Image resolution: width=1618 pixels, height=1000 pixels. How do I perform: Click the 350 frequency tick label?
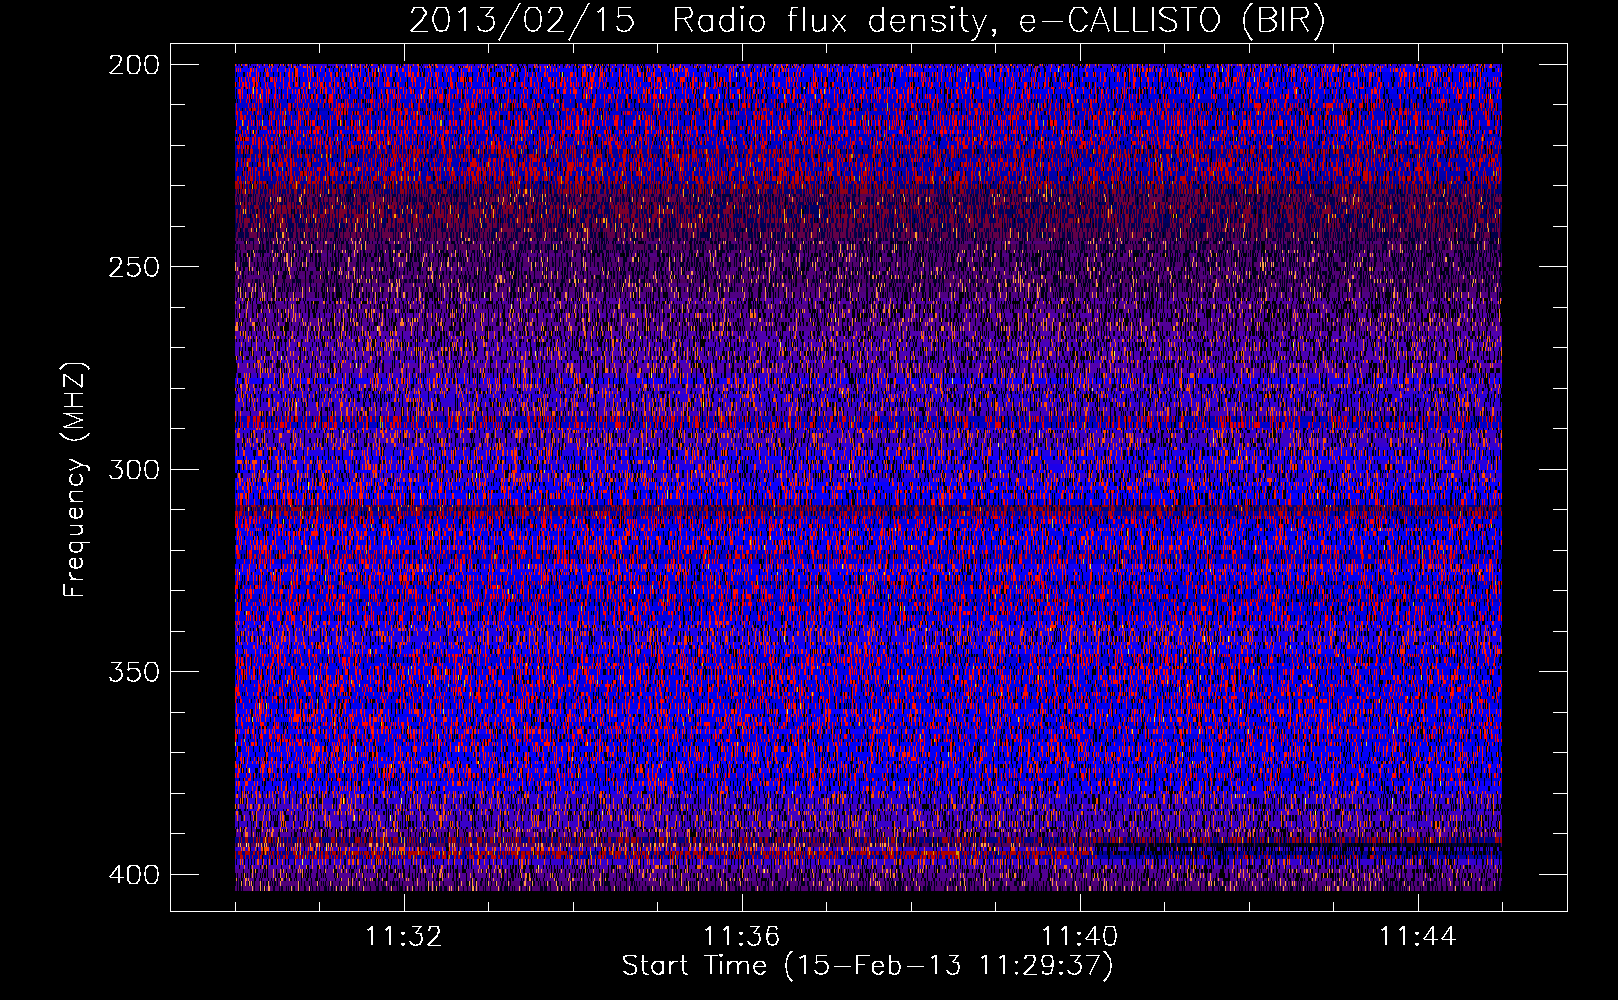133,671
